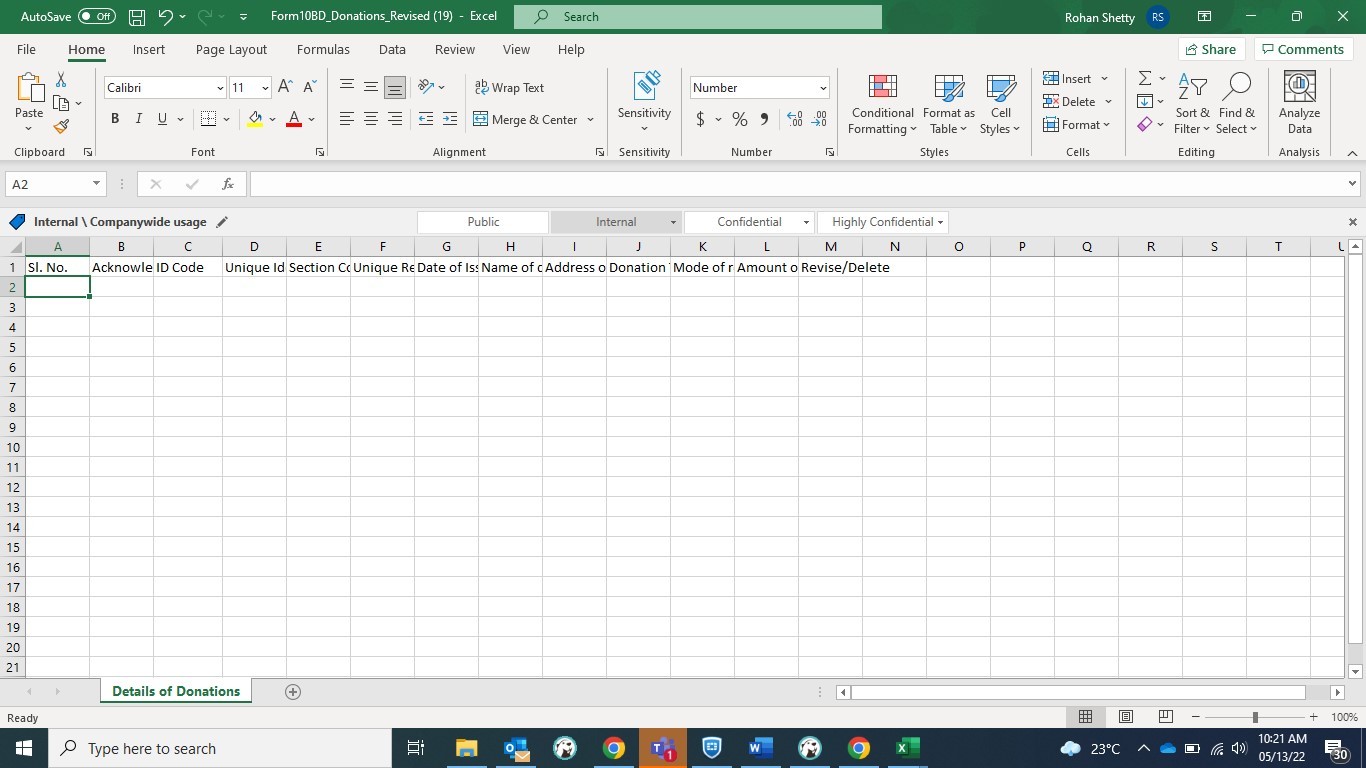This screenshot has height=768, width=1366.
Task: Switch to the Page Layout tab
Action: [x=231, y=49]
